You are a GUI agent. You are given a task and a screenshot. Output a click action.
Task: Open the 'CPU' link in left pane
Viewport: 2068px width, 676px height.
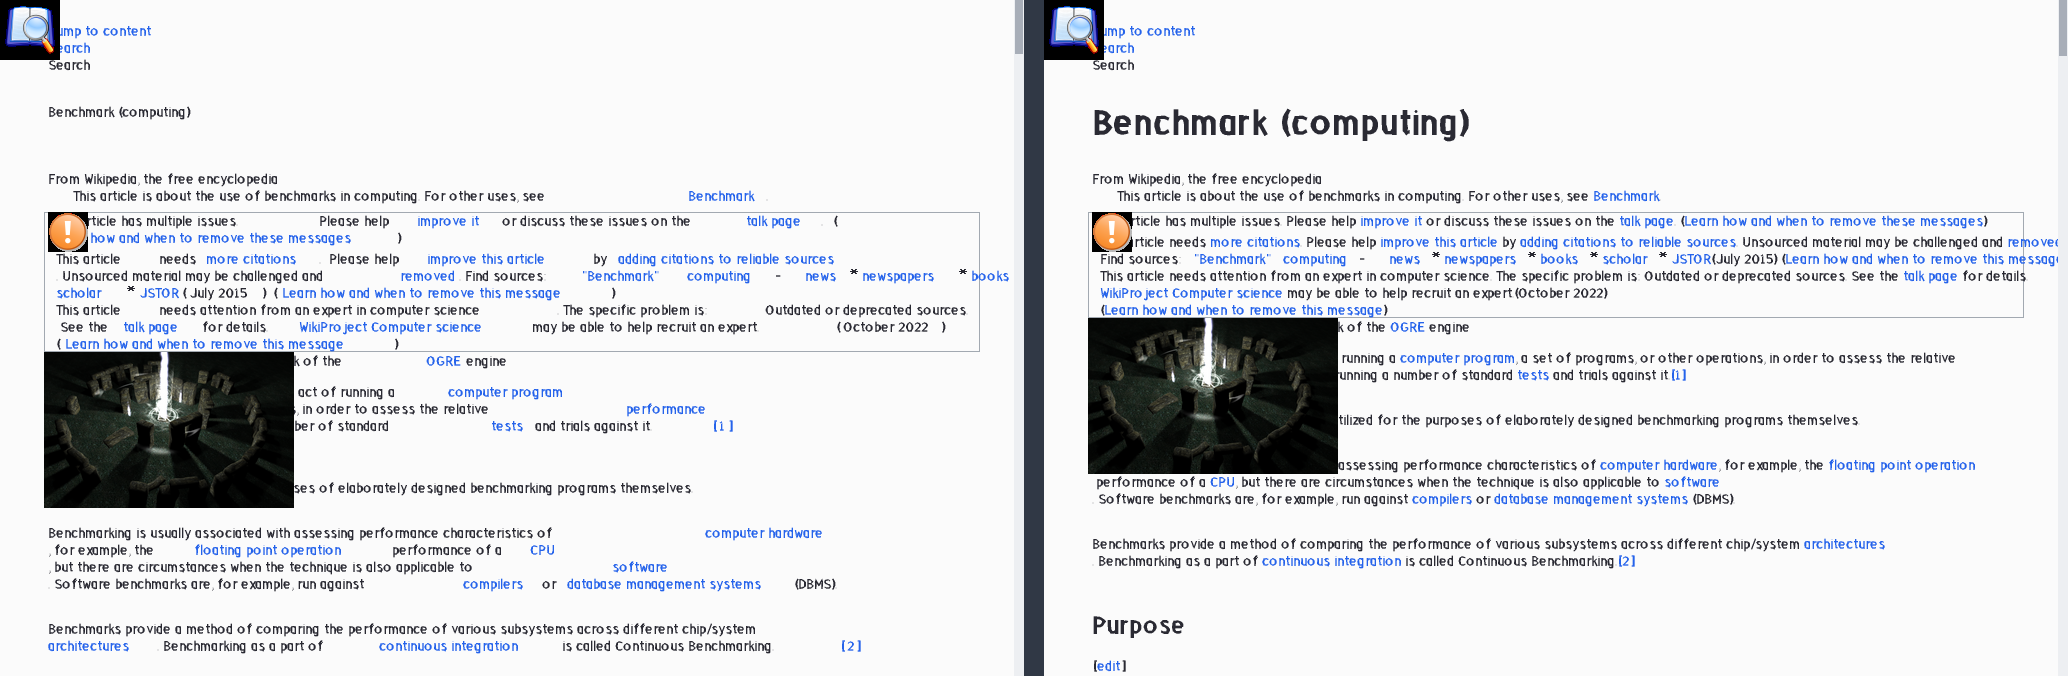pyautogui.click(x=542, y=550)
